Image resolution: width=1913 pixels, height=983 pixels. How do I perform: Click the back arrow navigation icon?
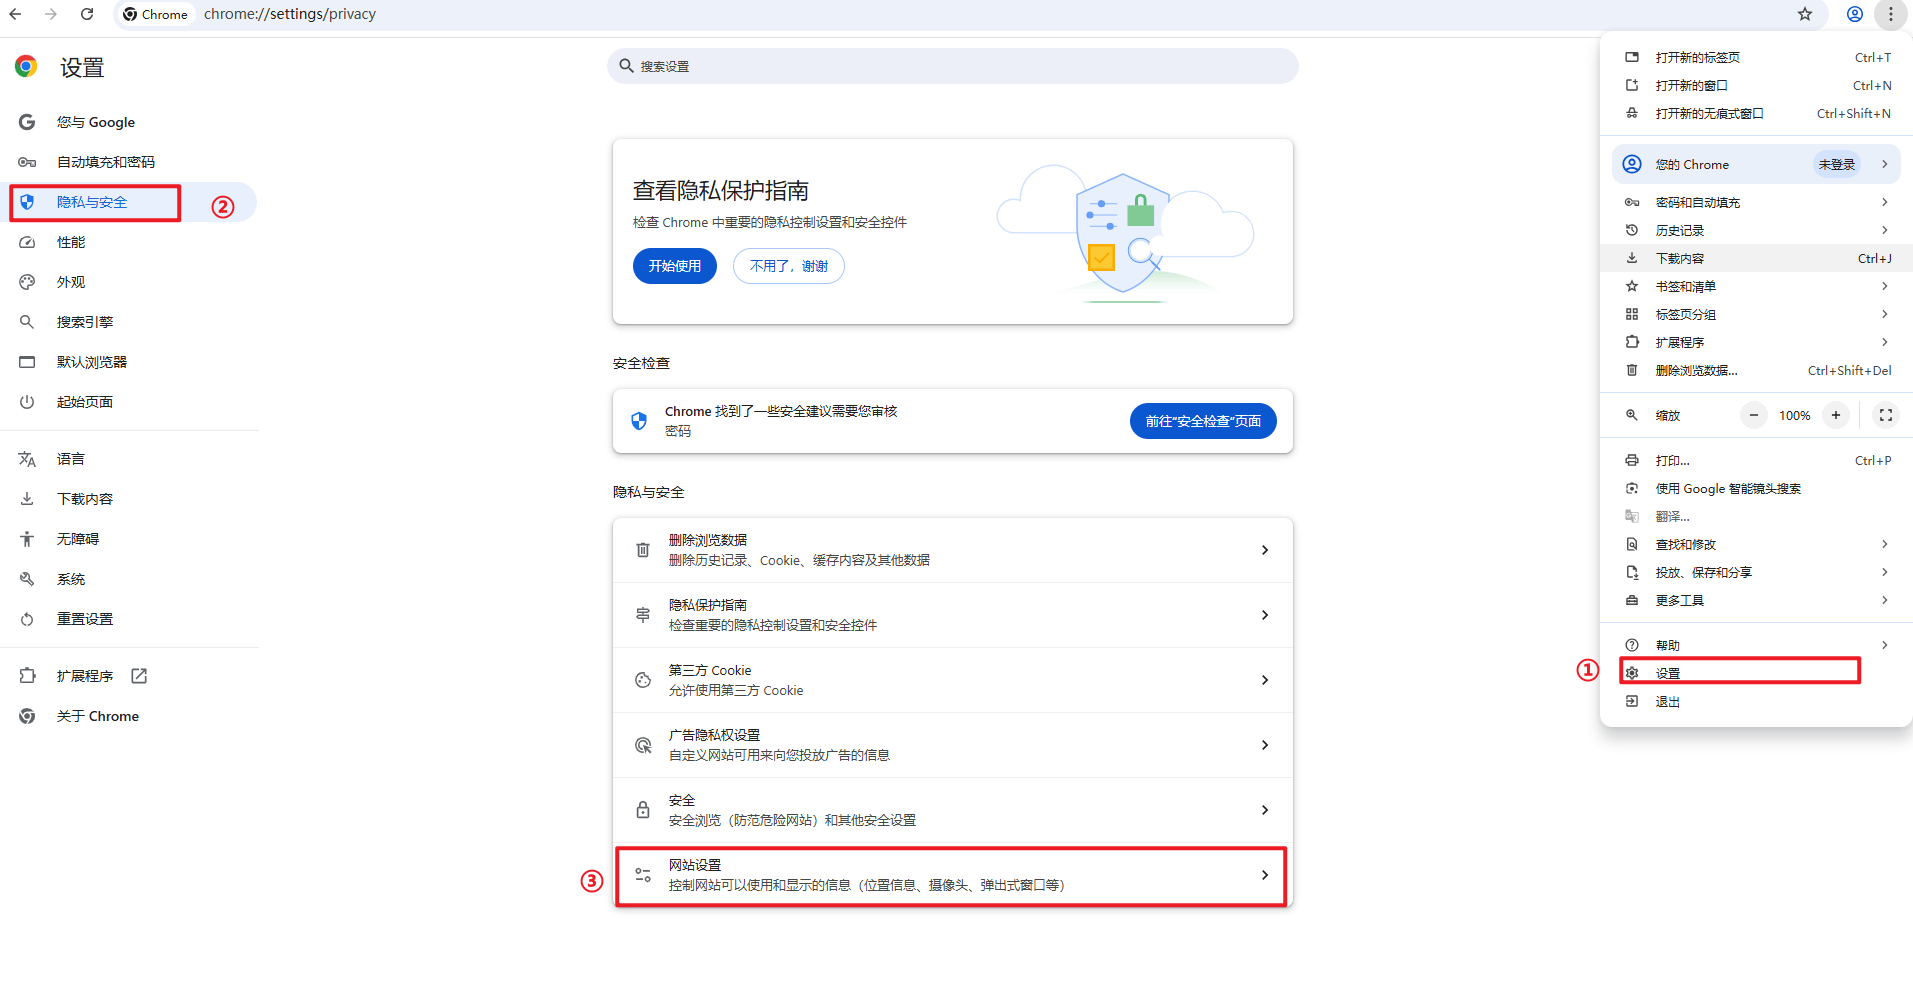click(16, 14)
